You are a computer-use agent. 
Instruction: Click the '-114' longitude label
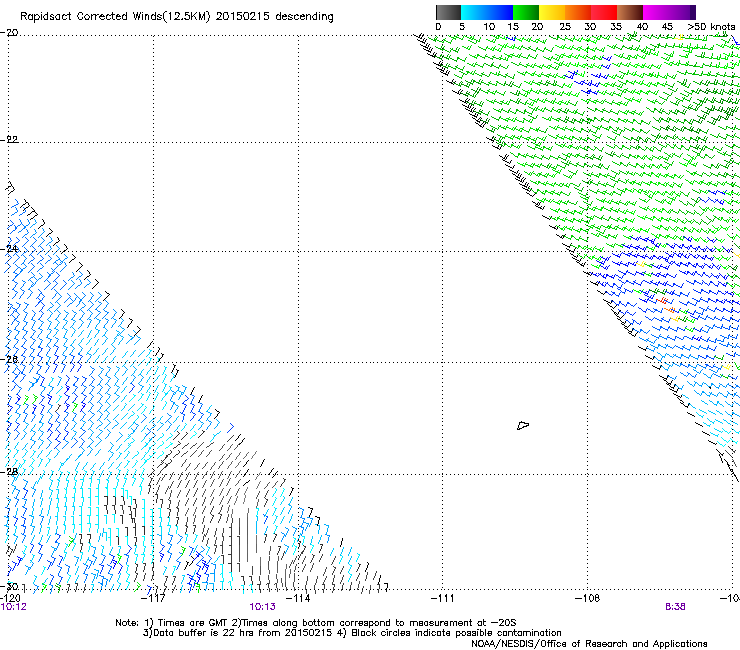tap(298, 598)
